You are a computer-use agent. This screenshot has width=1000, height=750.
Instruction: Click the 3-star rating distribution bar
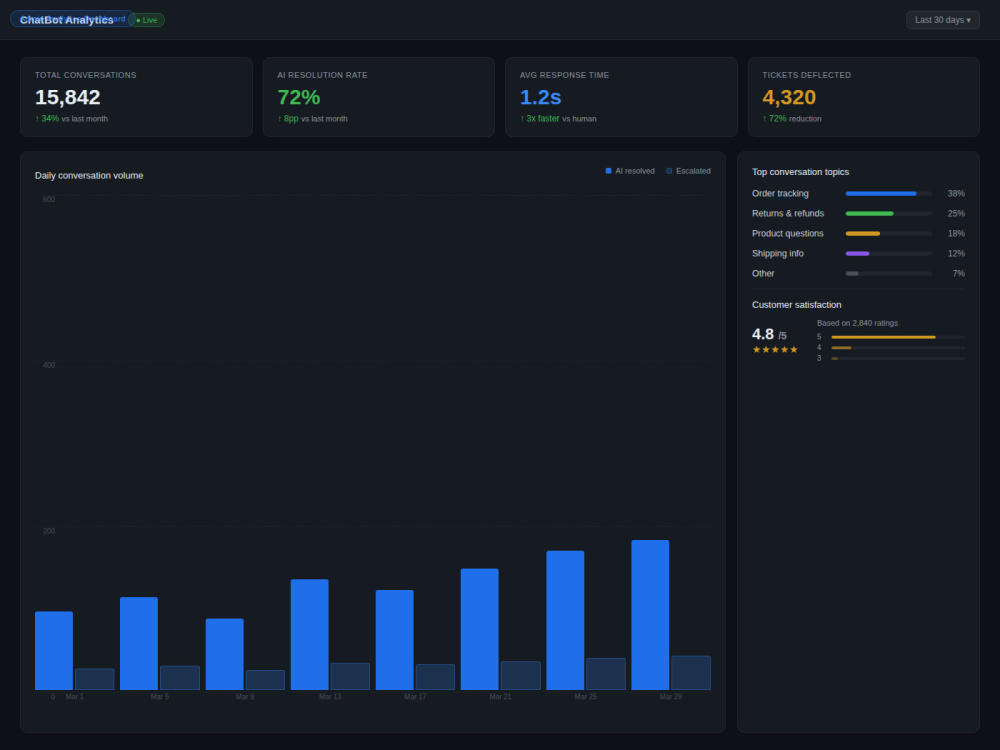click(898, 358)
